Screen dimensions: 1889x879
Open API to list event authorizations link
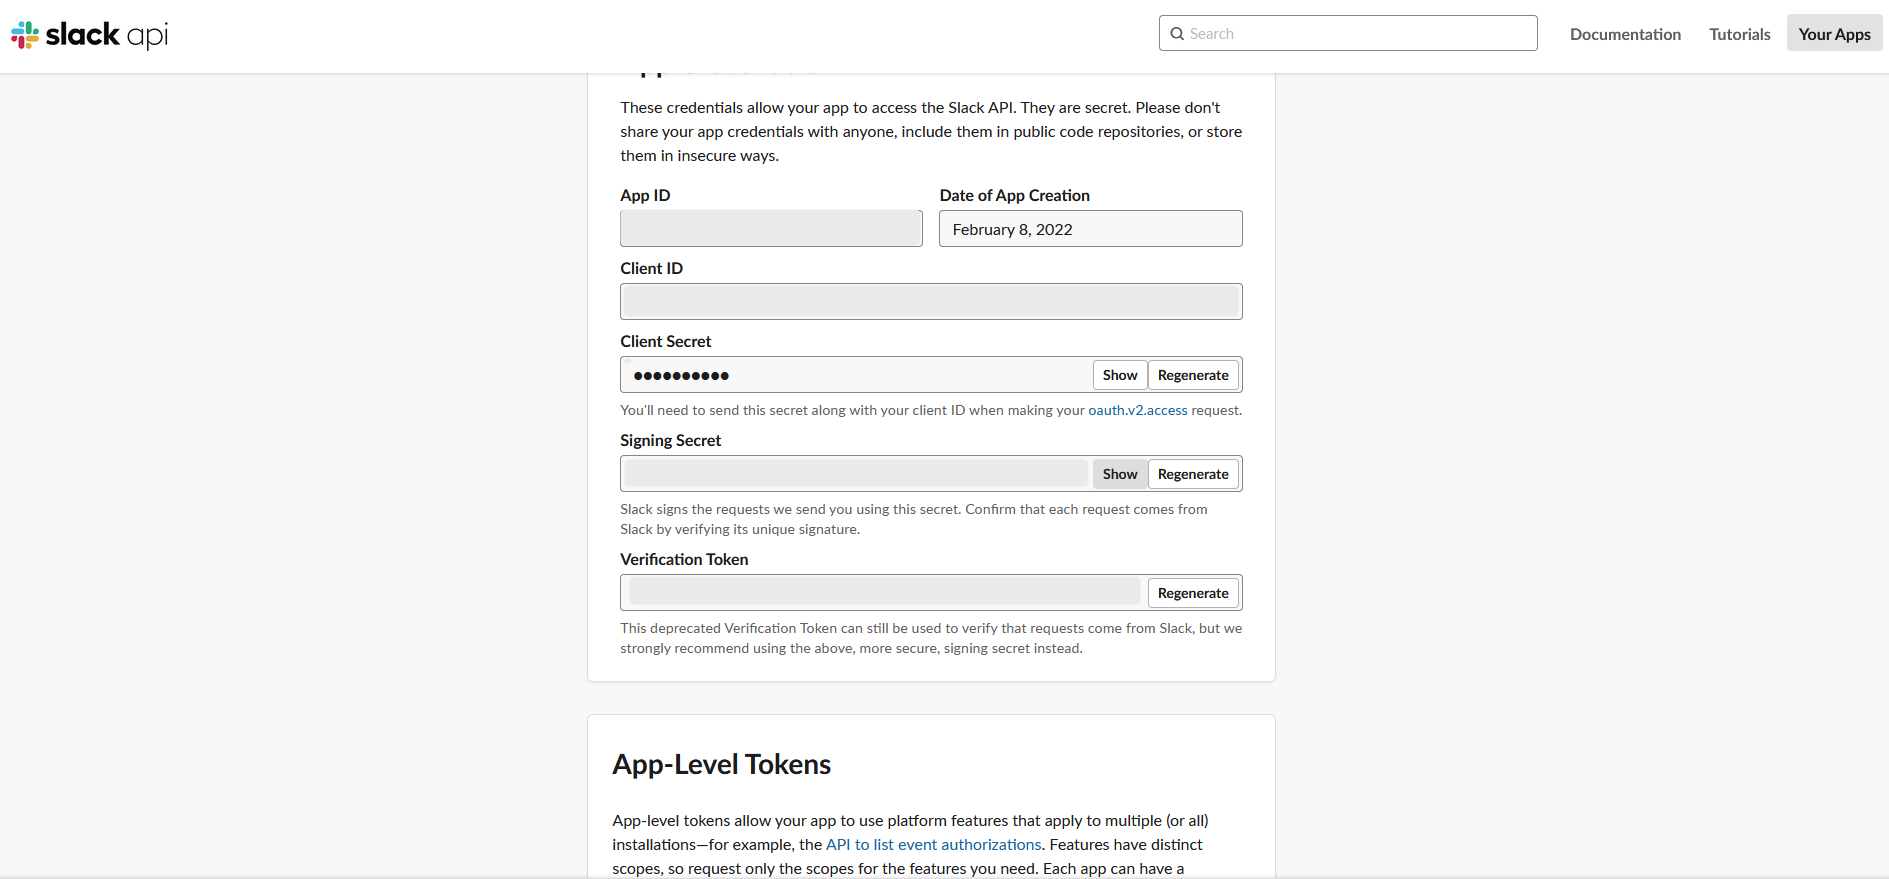934,845
